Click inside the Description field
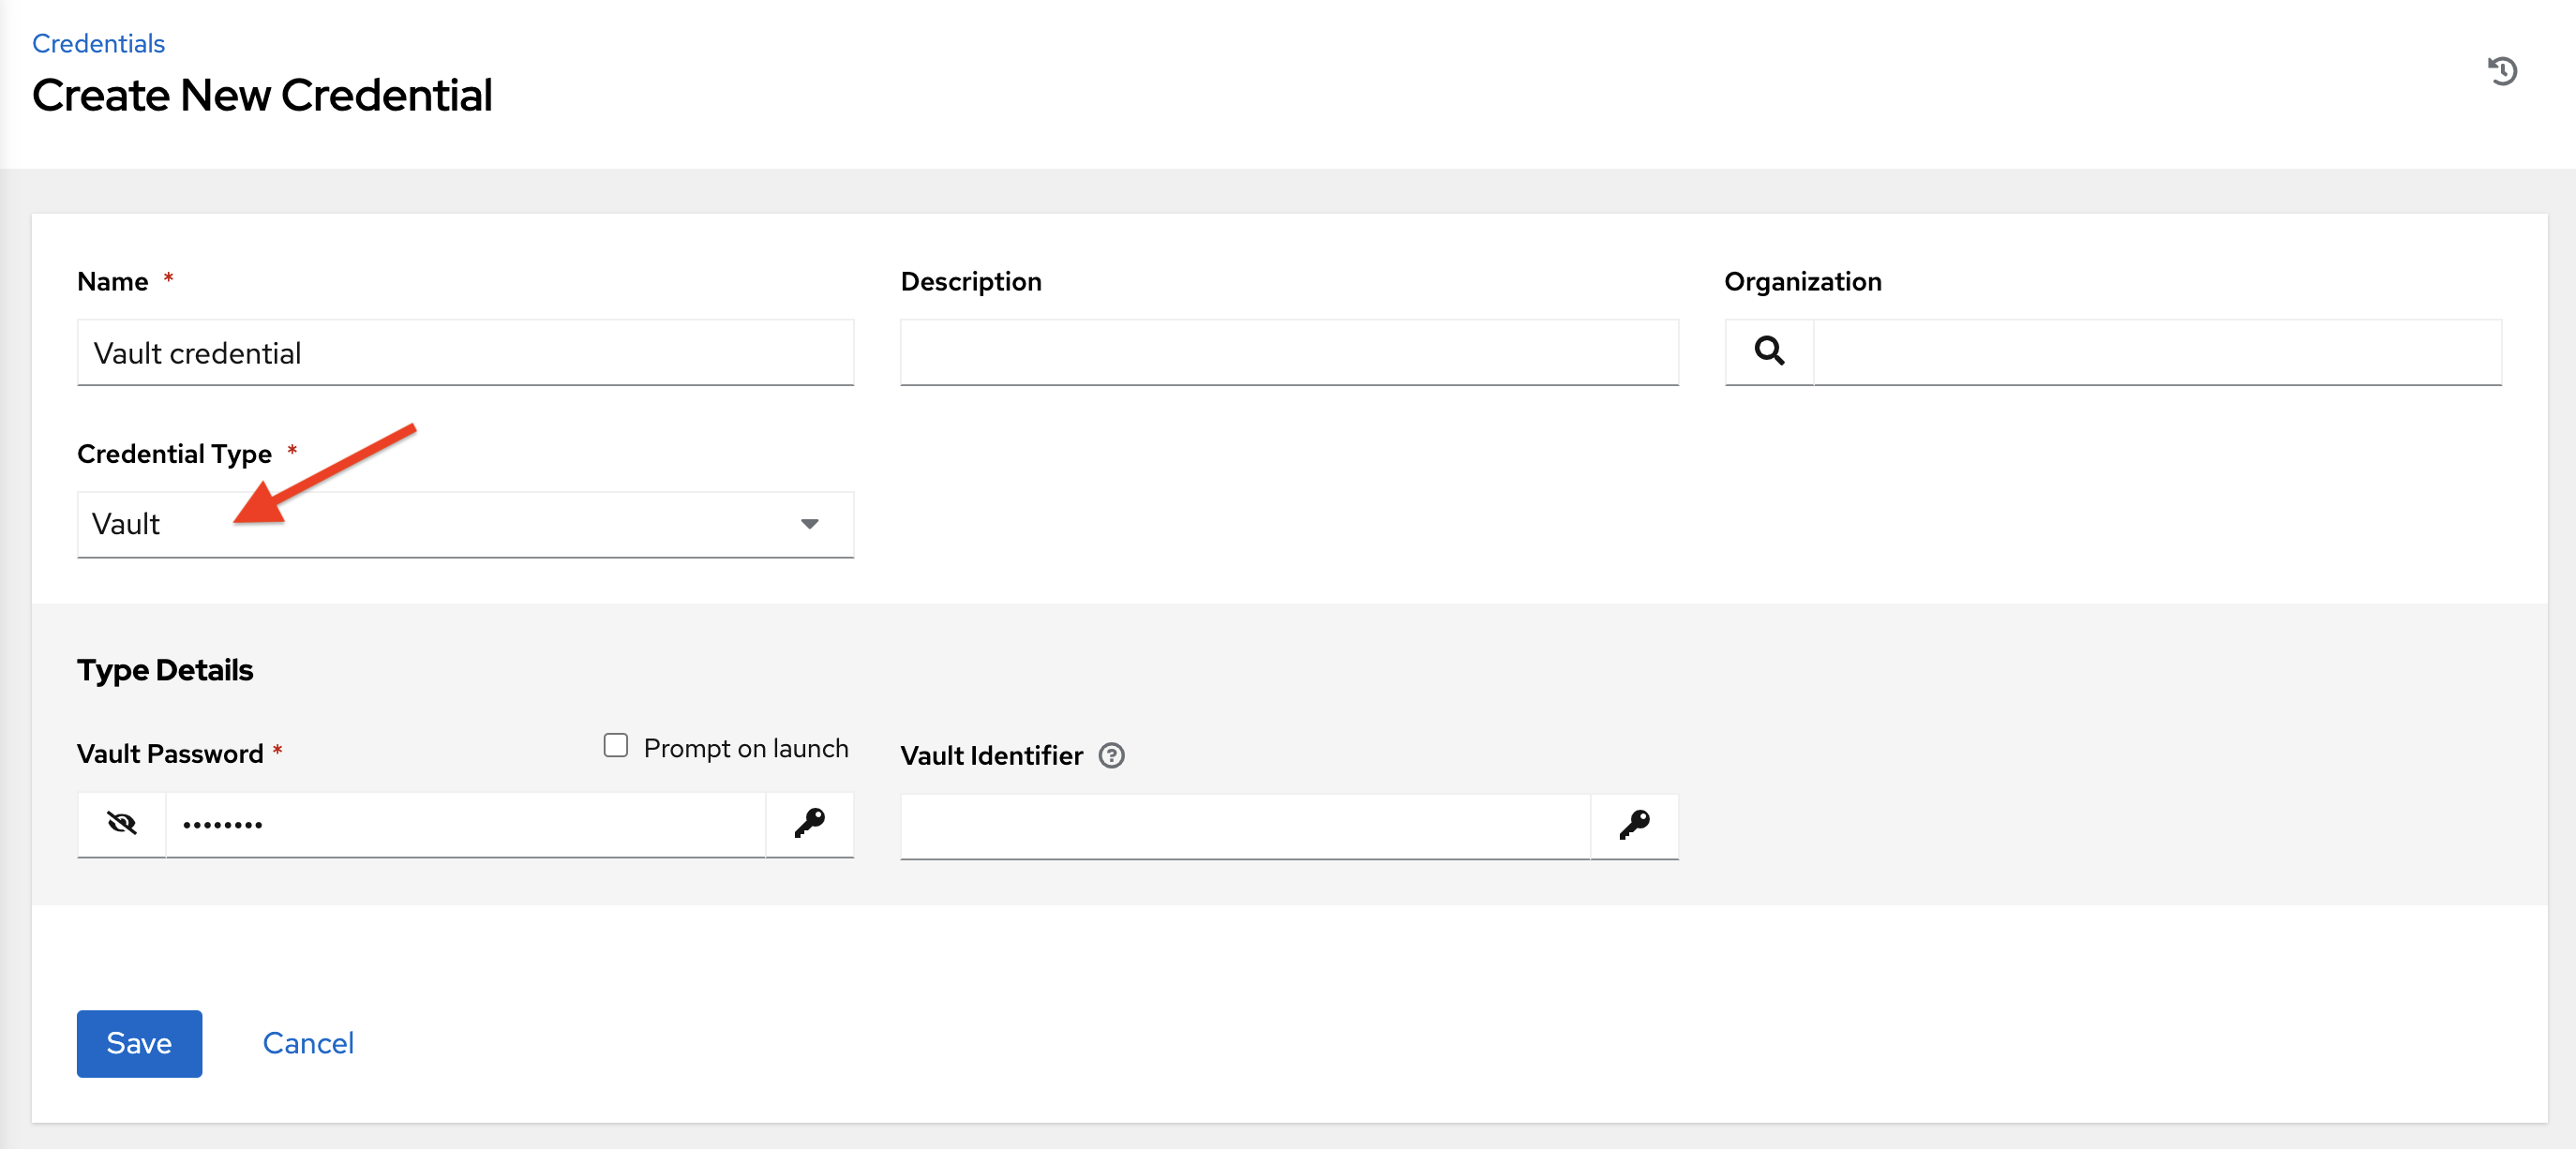Viewport: 2576px width, 1149px height. pos(1288,352)
